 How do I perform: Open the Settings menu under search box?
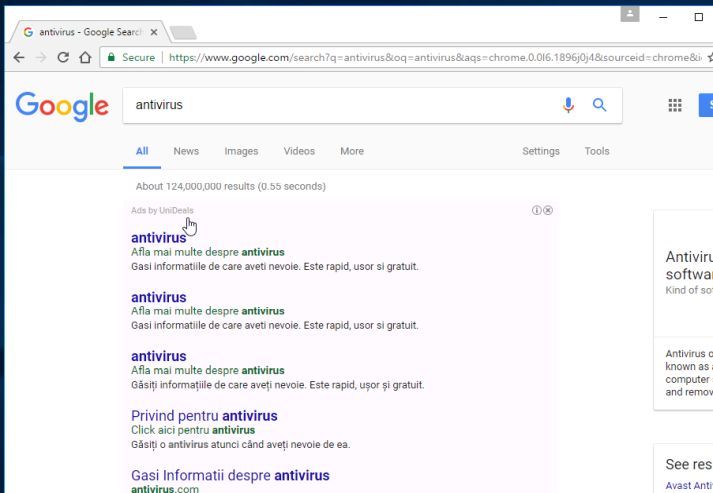click(x=541, y=151)
